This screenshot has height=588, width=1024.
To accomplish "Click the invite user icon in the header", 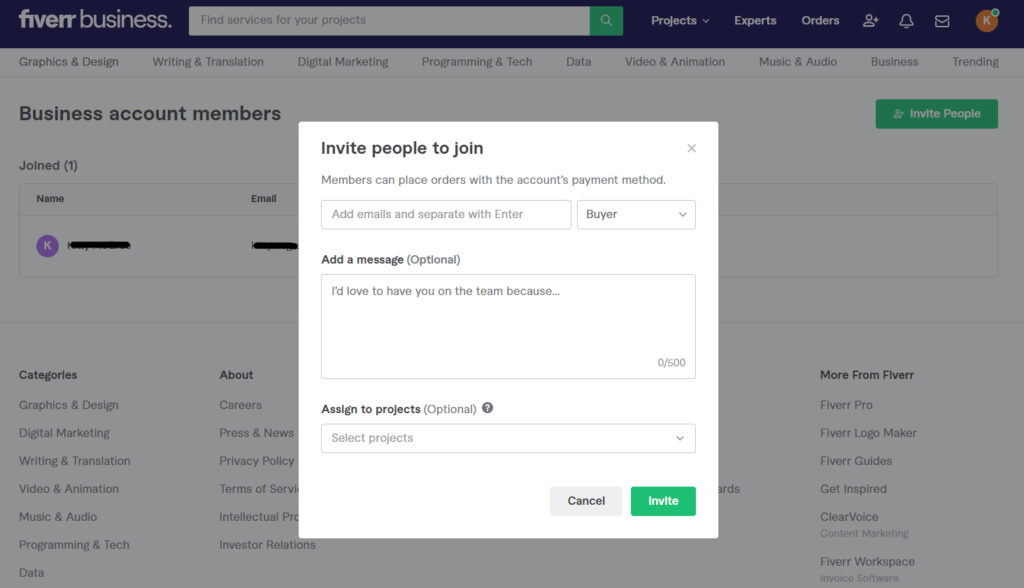I will [x=870, y=20].
